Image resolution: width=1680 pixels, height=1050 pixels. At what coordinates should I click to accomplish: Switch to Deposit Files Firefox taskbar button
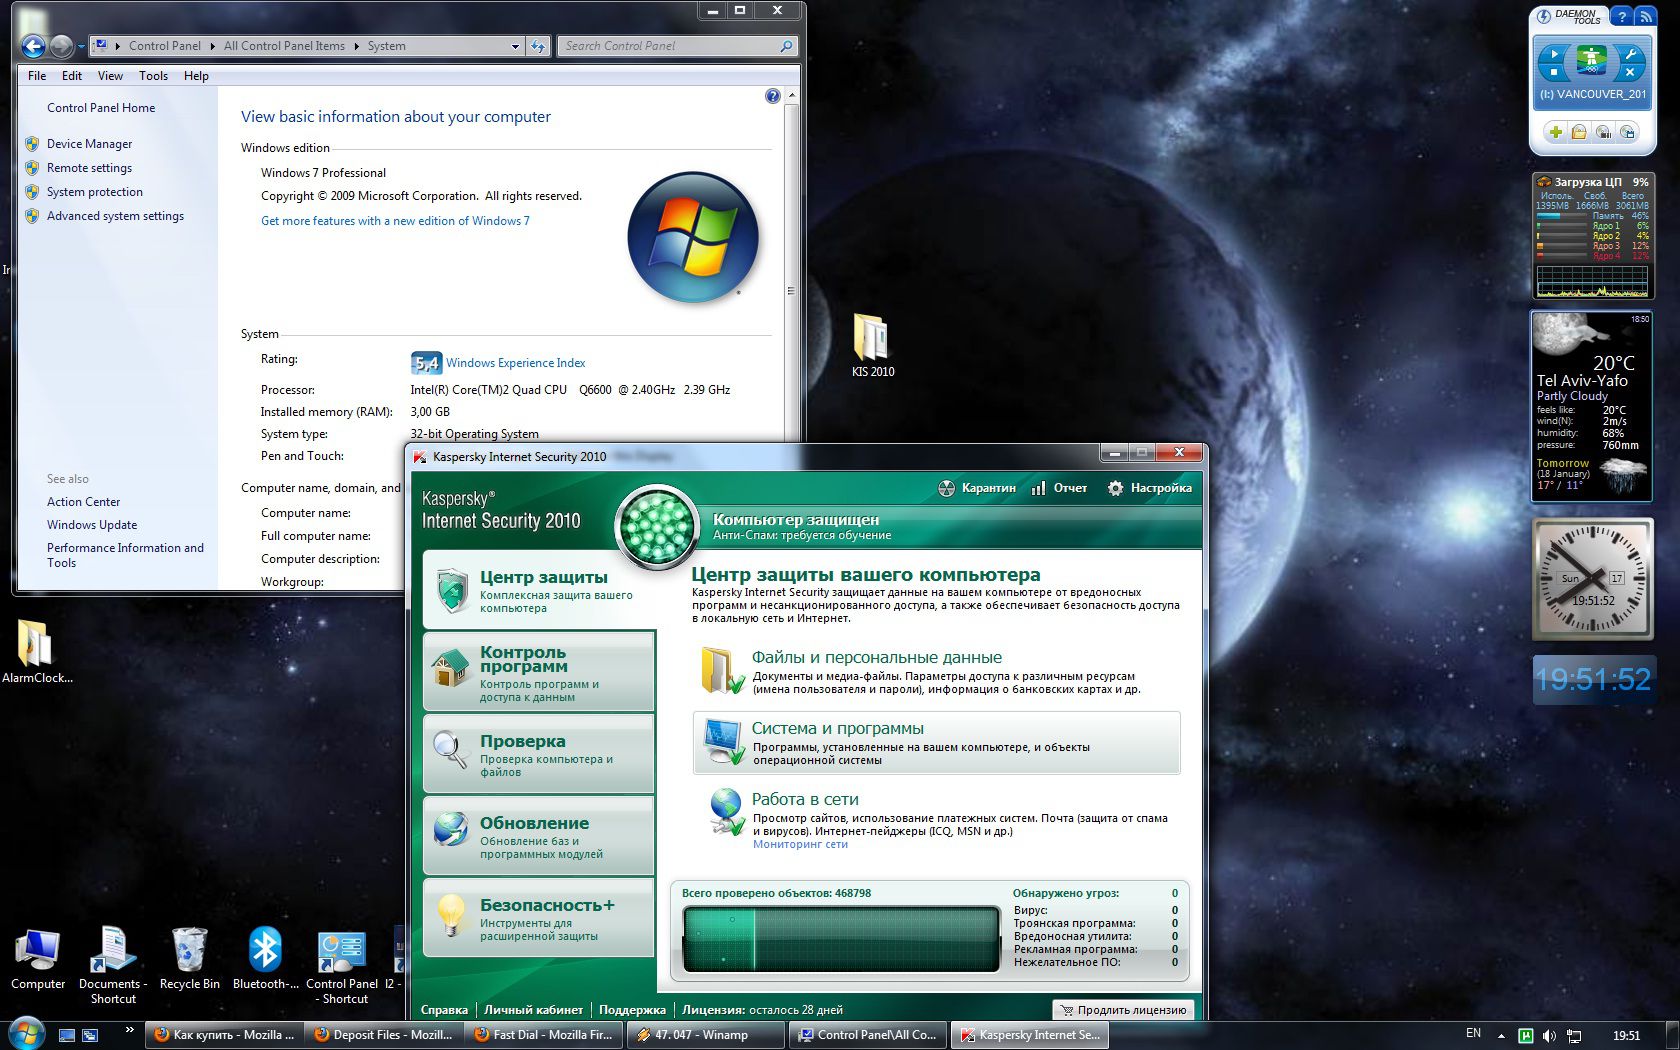385,1035
